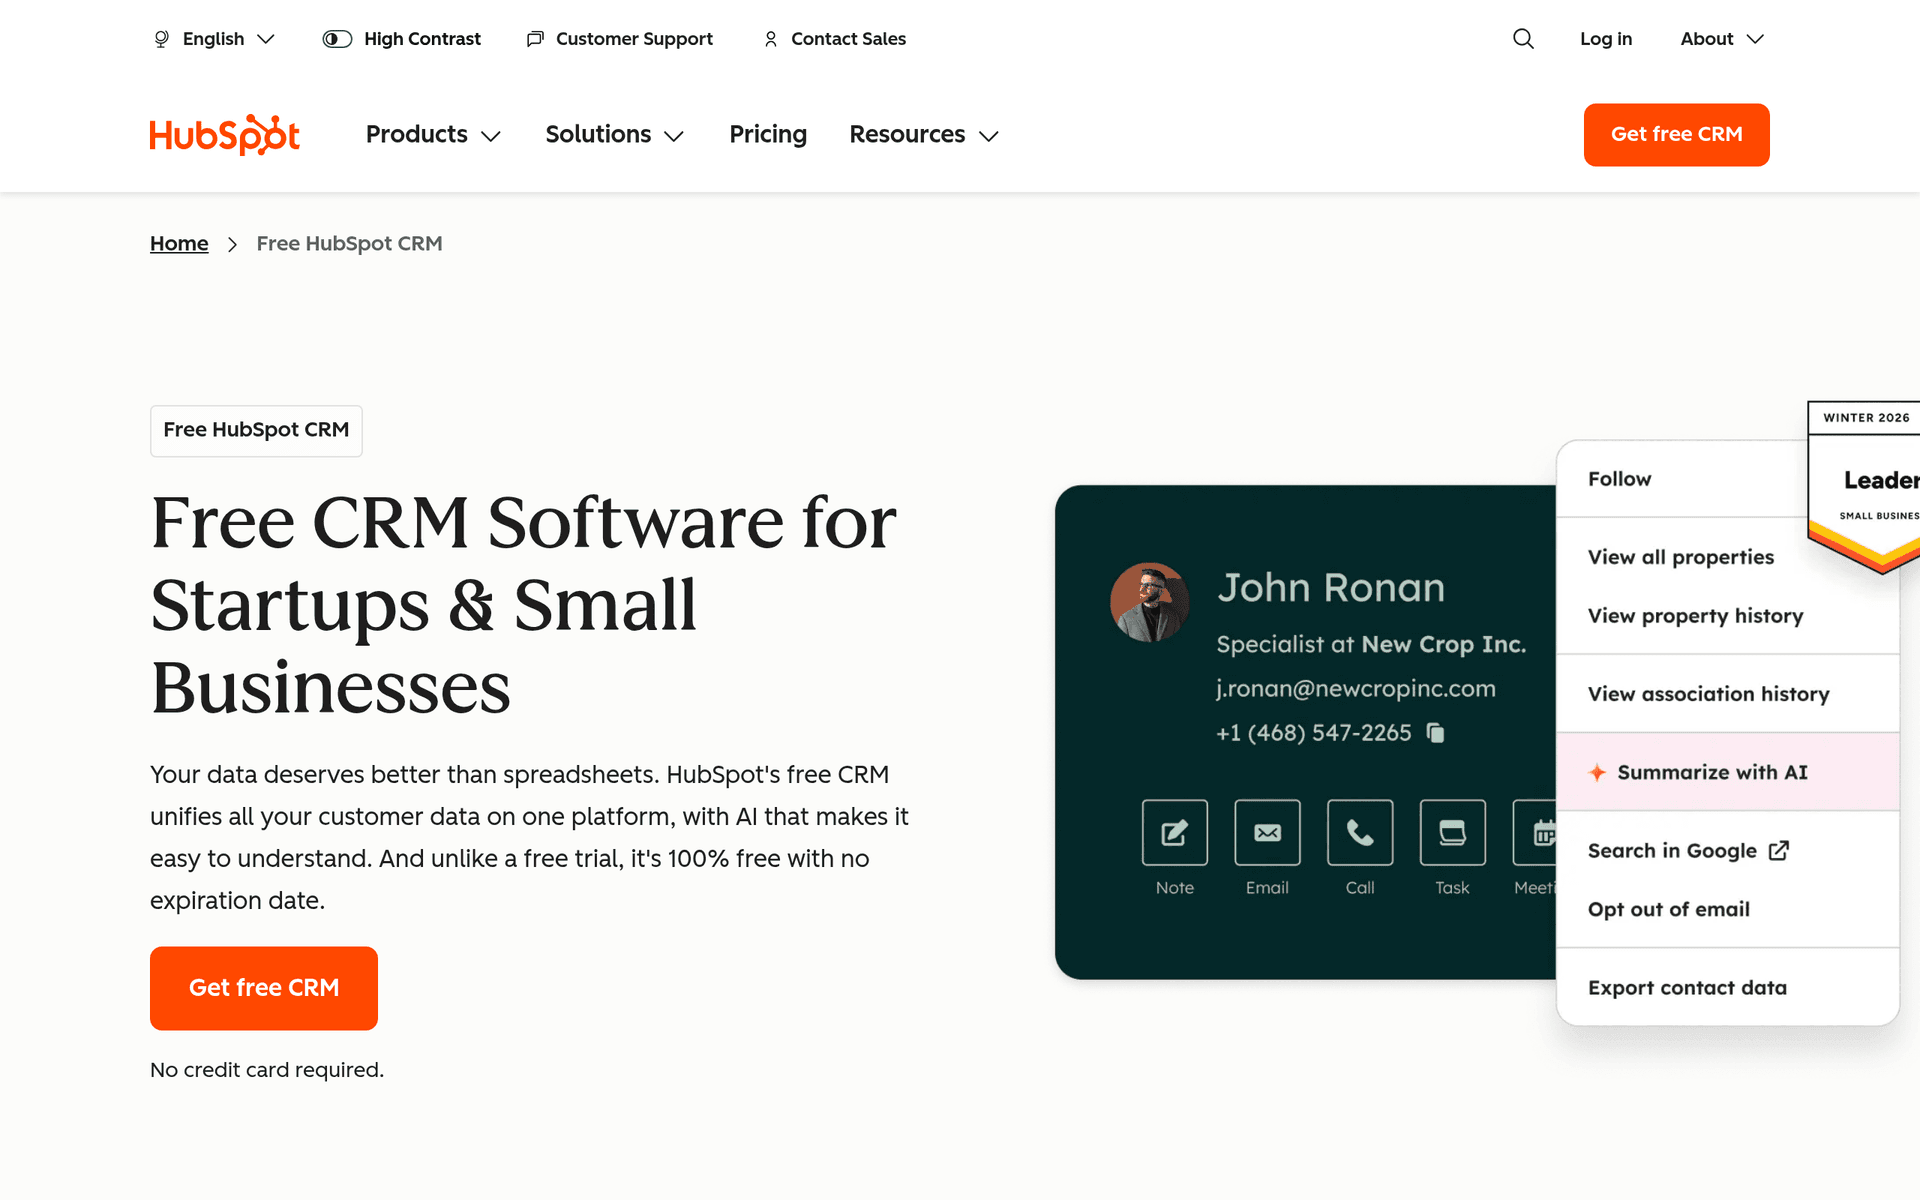Open the Solutions menu
Viewport: 1920px width, 1200px height.
(613, 134)
